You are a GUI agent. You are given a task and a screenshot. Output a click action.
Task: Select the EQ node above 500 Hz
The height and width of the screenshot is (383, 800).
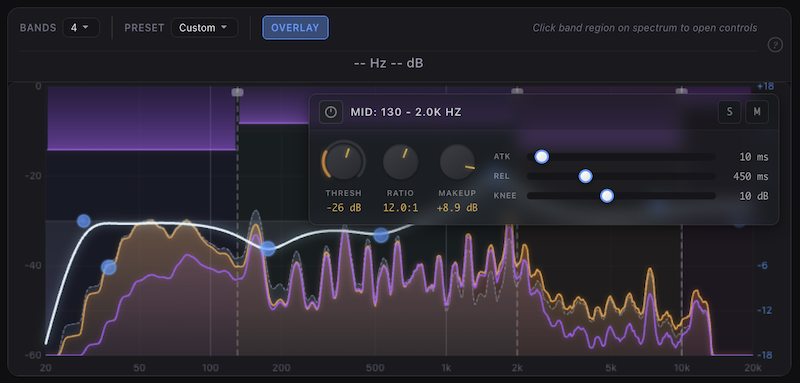[381, 235]
